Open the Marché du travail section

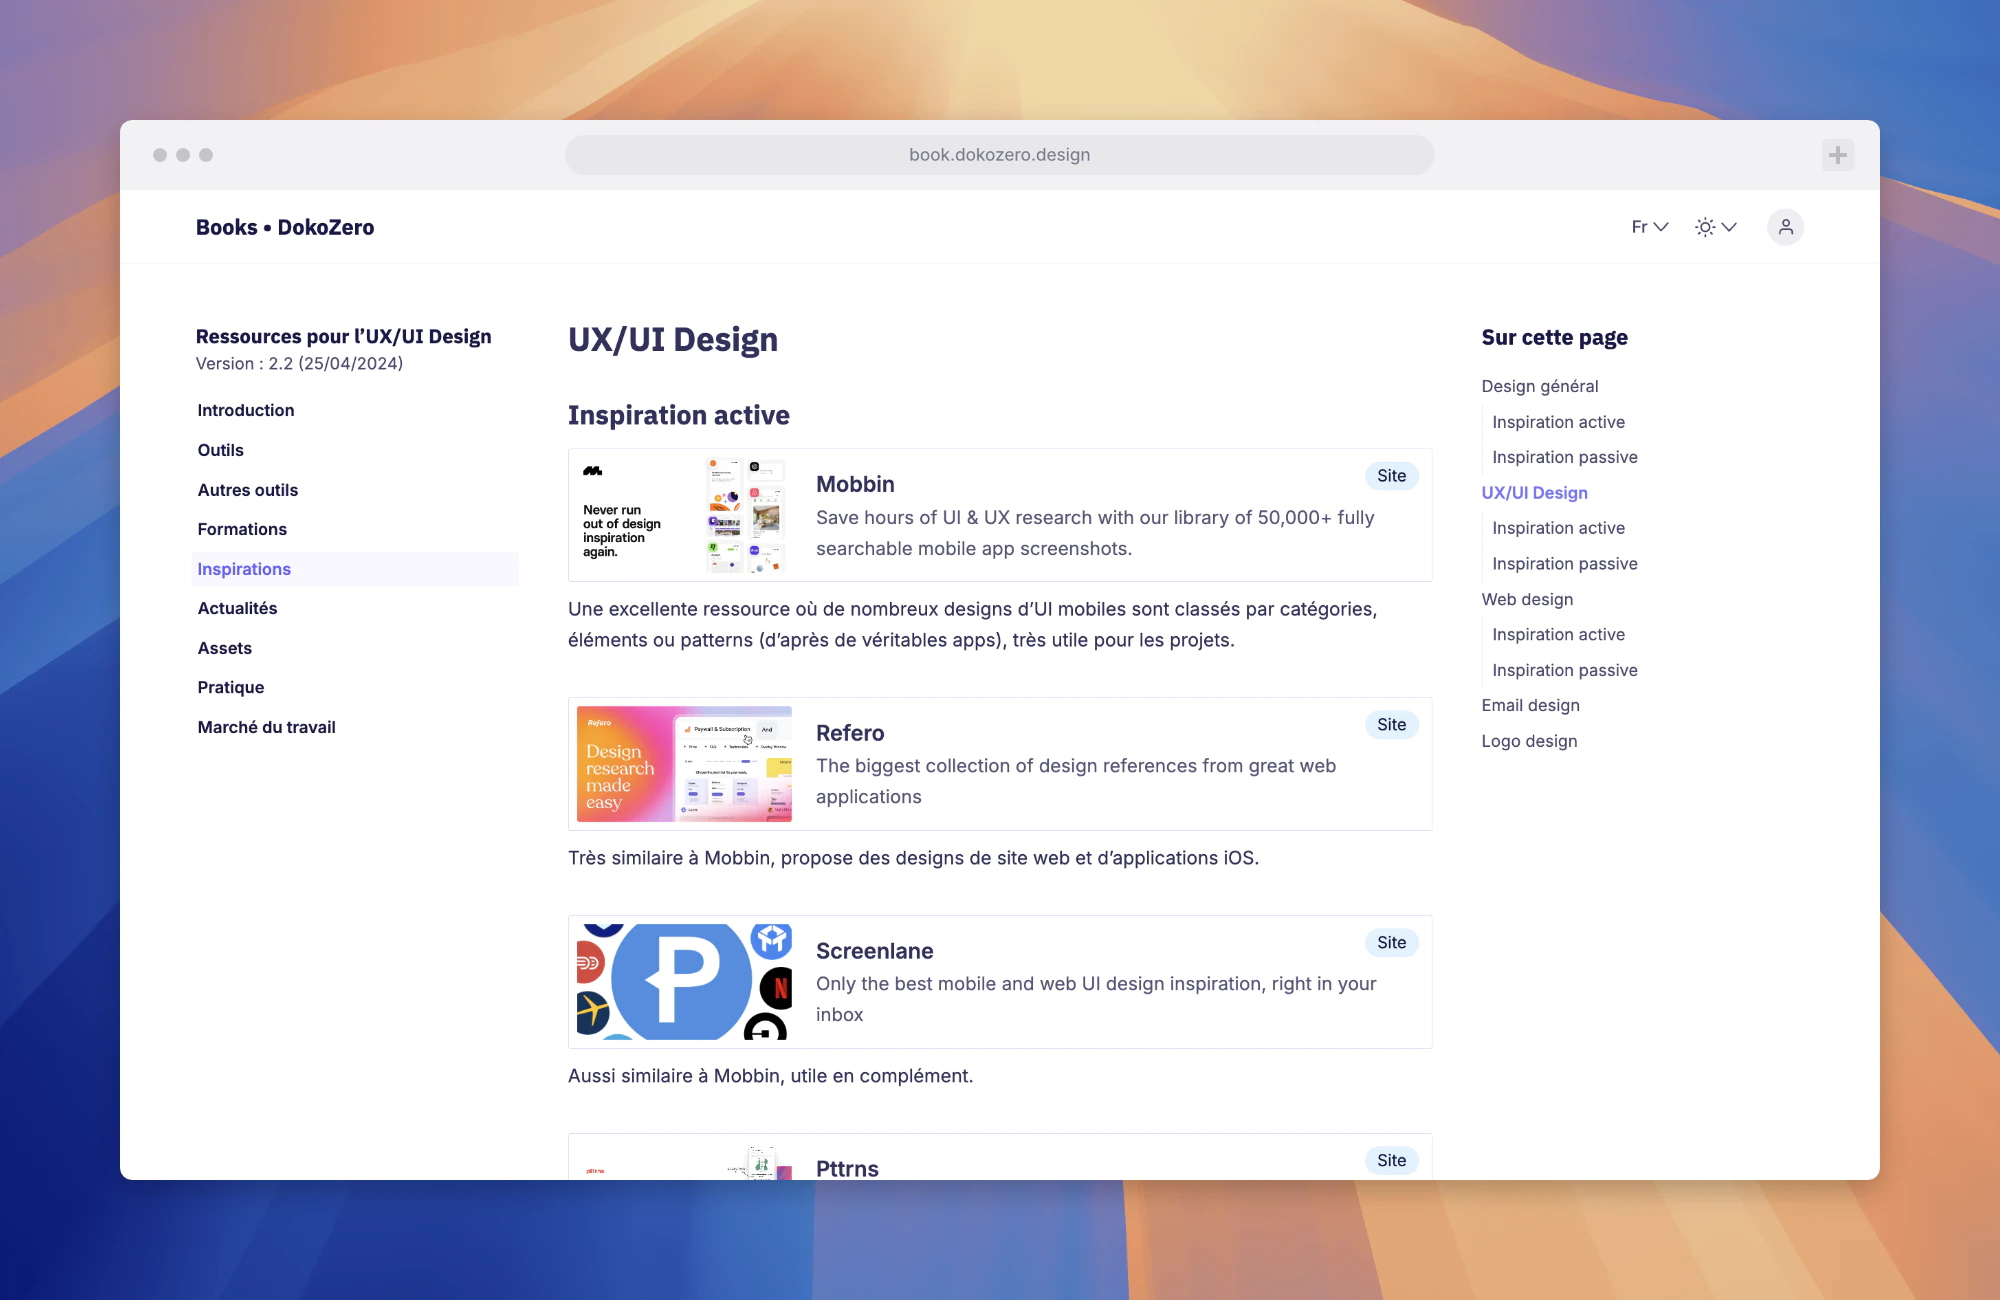click(x=266, y=727)
